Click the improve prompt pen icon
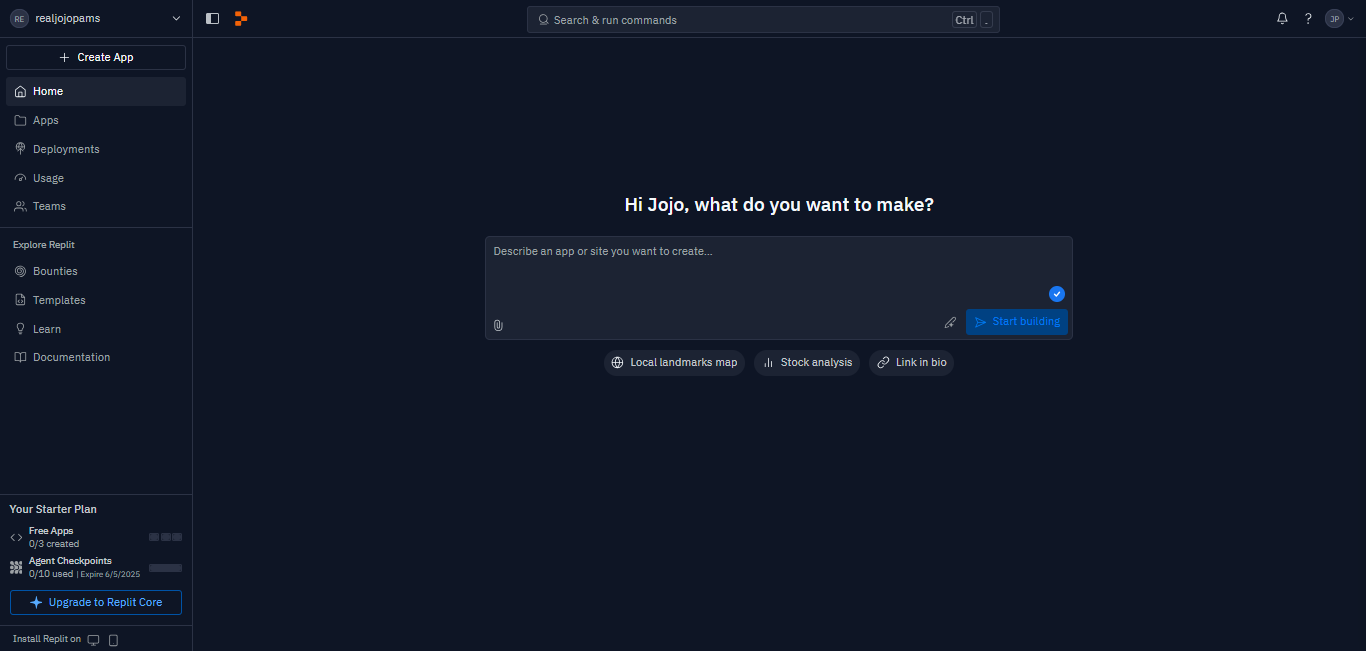The height and width of the screenshot is (651, 1366). click(x=950, y=322)
